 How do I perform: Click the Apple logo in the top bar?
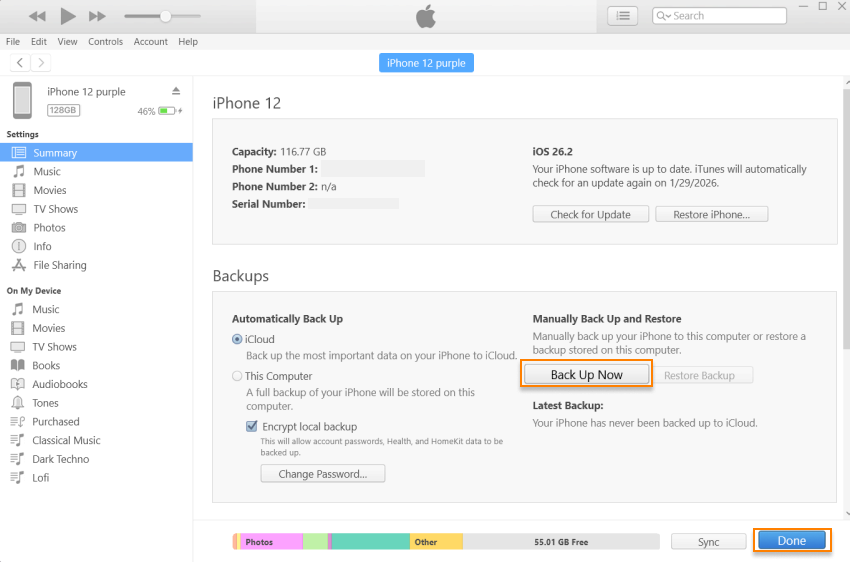[426, 16]
